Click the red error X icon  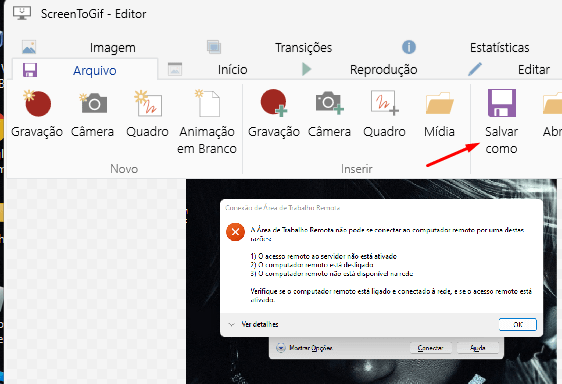[x=235, y=232]
